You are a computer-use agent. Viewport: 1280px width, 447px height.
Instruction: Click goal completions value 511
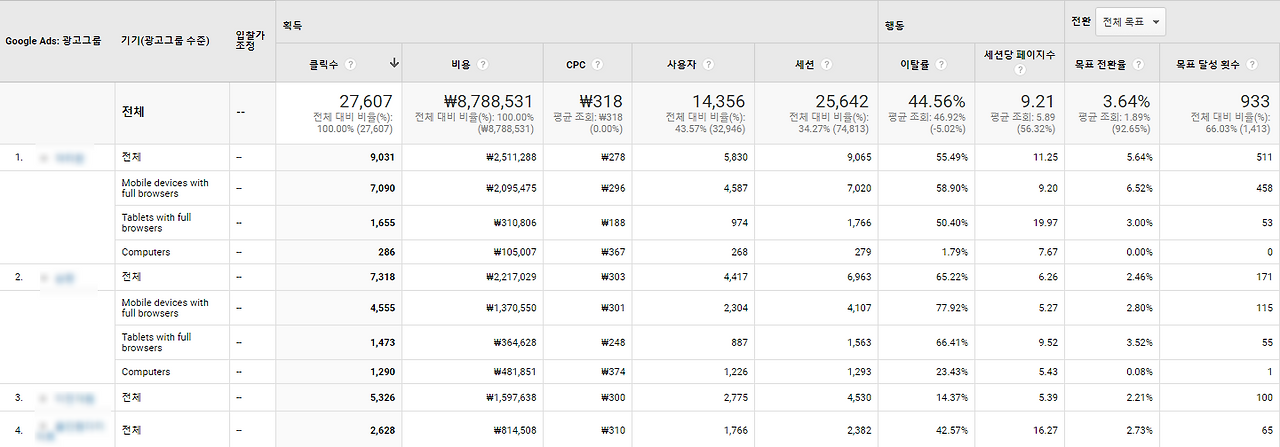click(1264, 157)
